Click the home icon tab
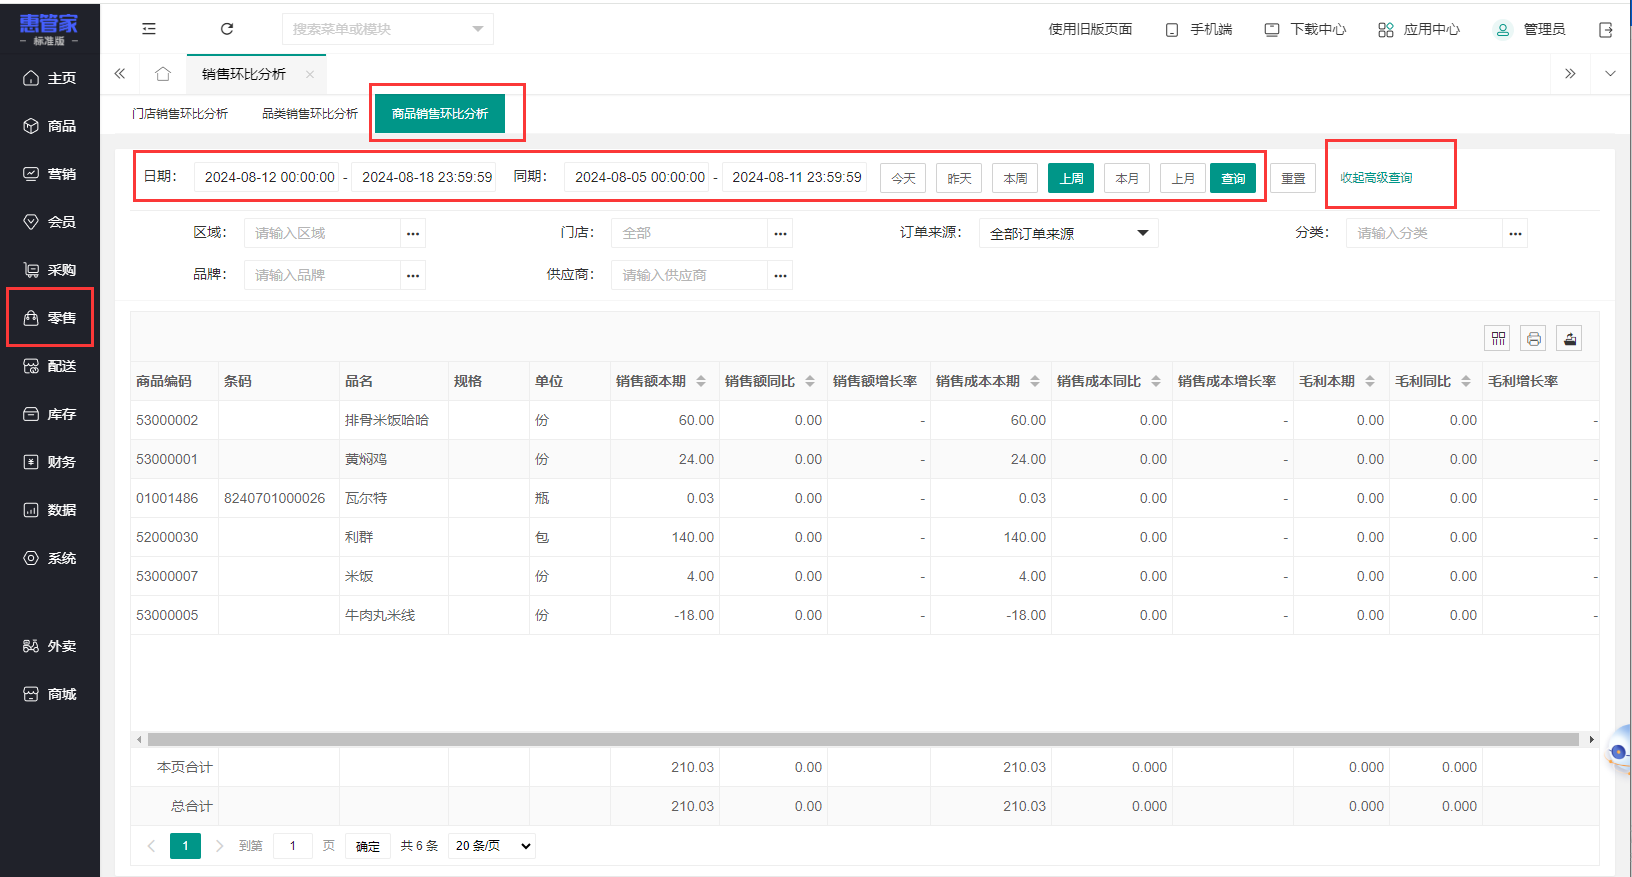The width and height of the screenshot is (1632, 877). 163,74
